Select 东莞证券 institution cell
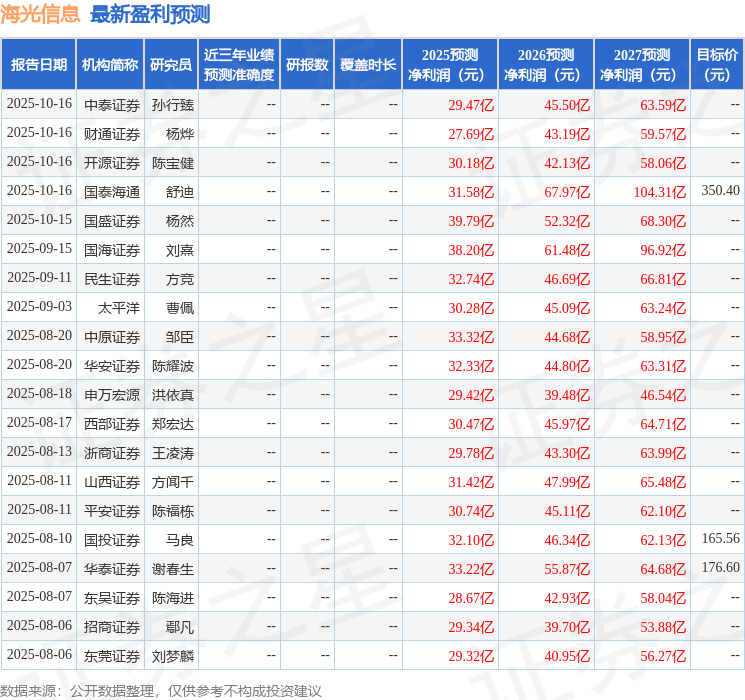This screenshot has height=700, width=745. pyautogui.click(x=112, y=656)
